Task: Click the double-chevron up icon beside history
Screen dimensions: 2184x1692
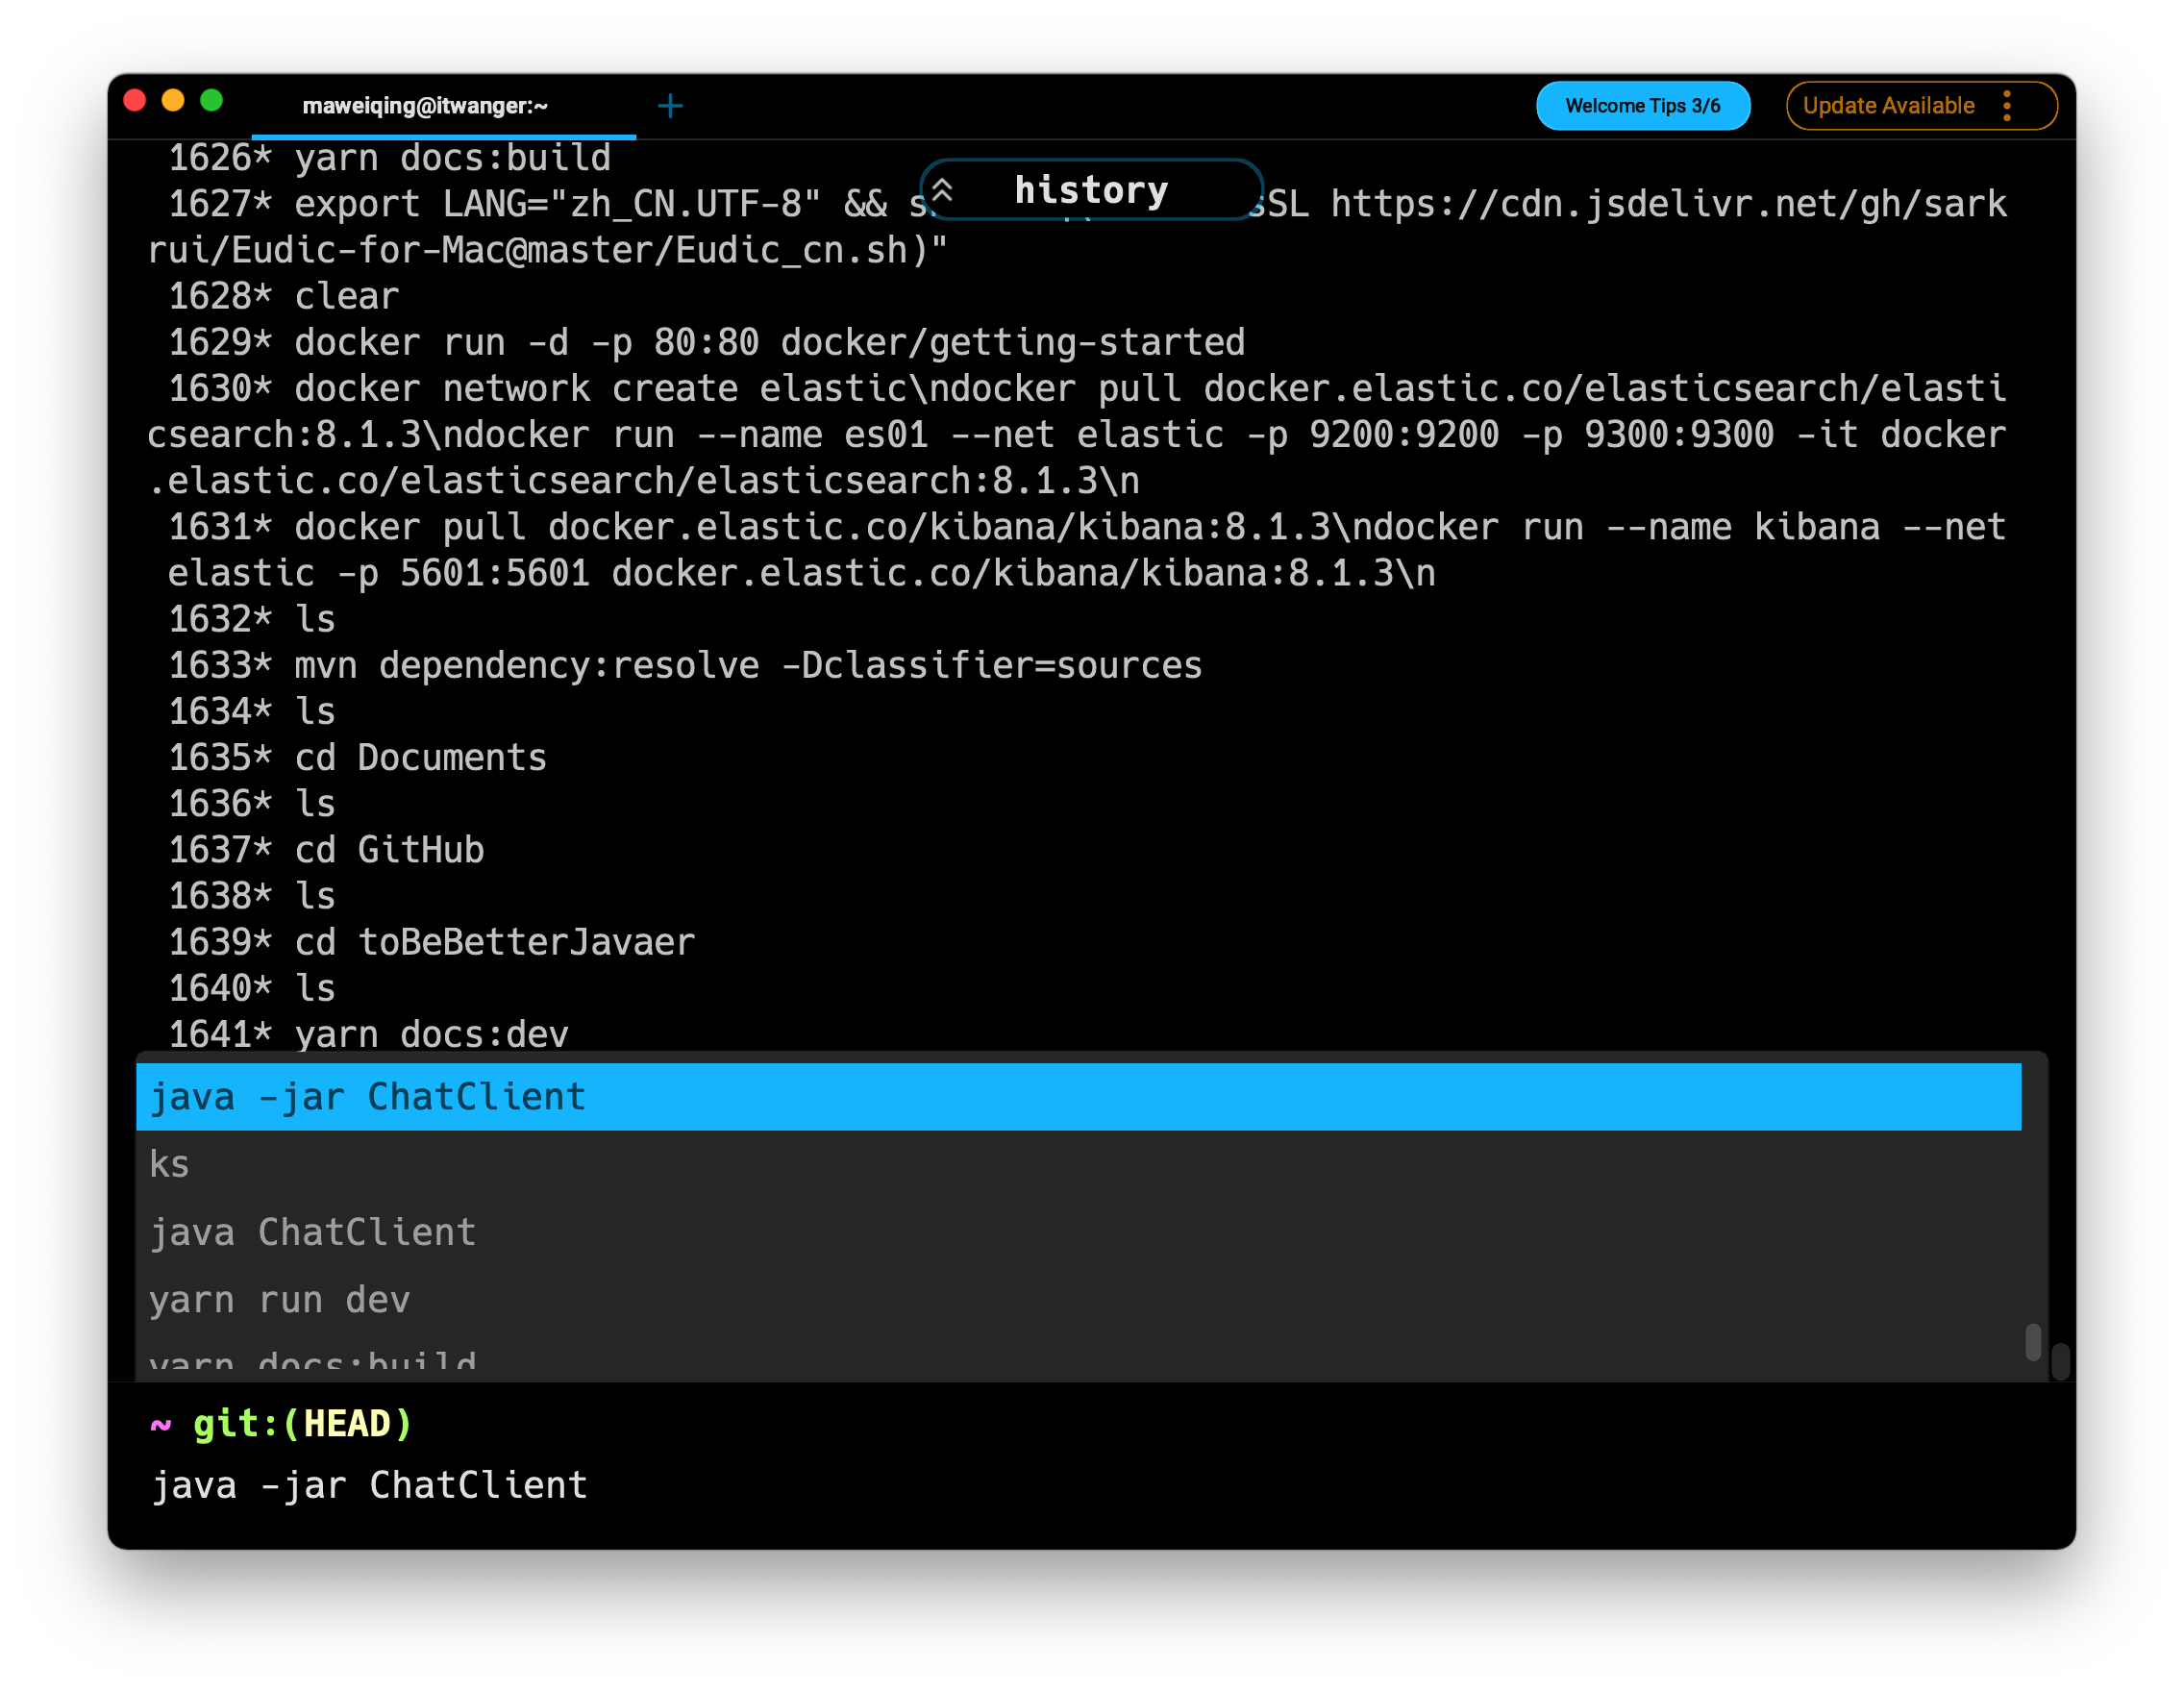Action: point(943,190)
